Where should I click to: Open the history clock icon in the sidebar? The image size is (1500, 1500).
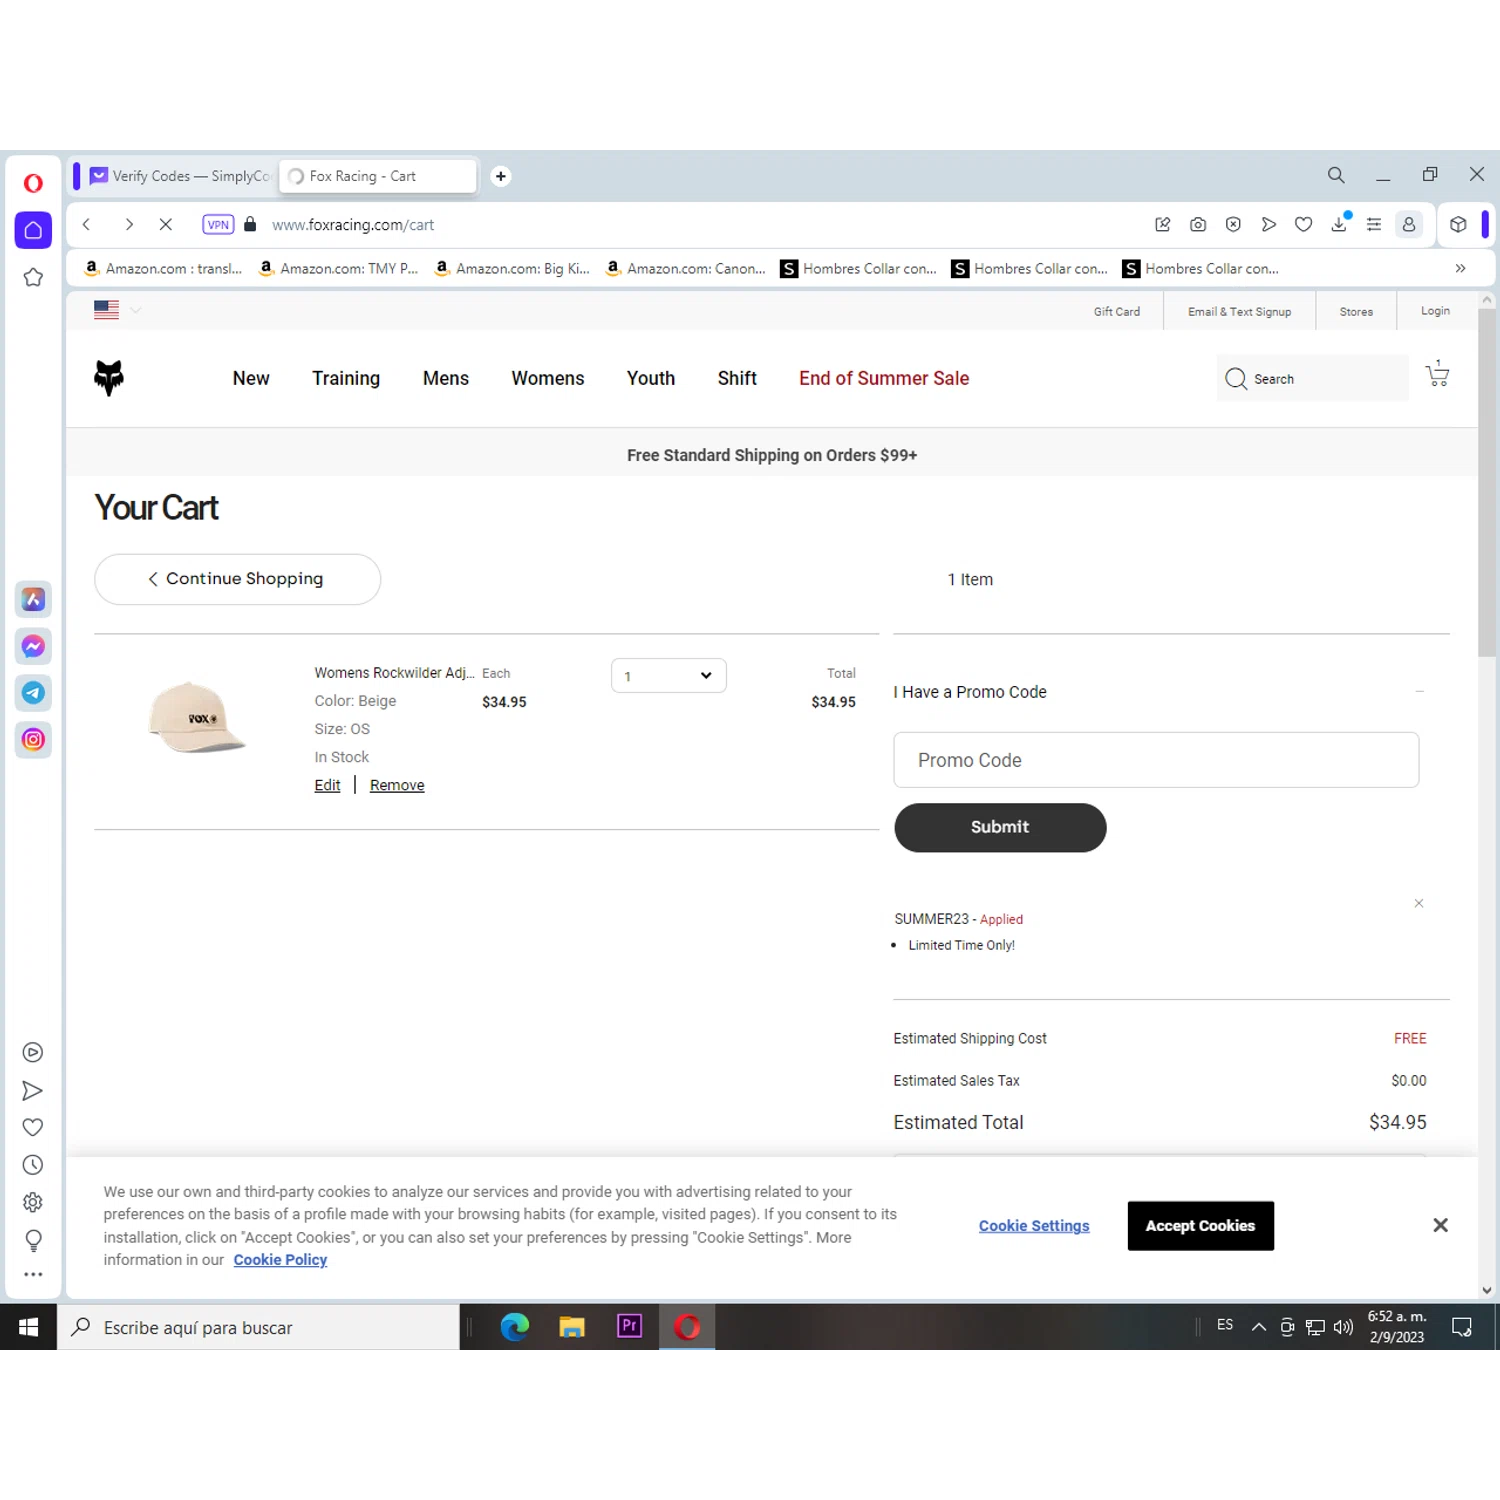coord(33,1165)
